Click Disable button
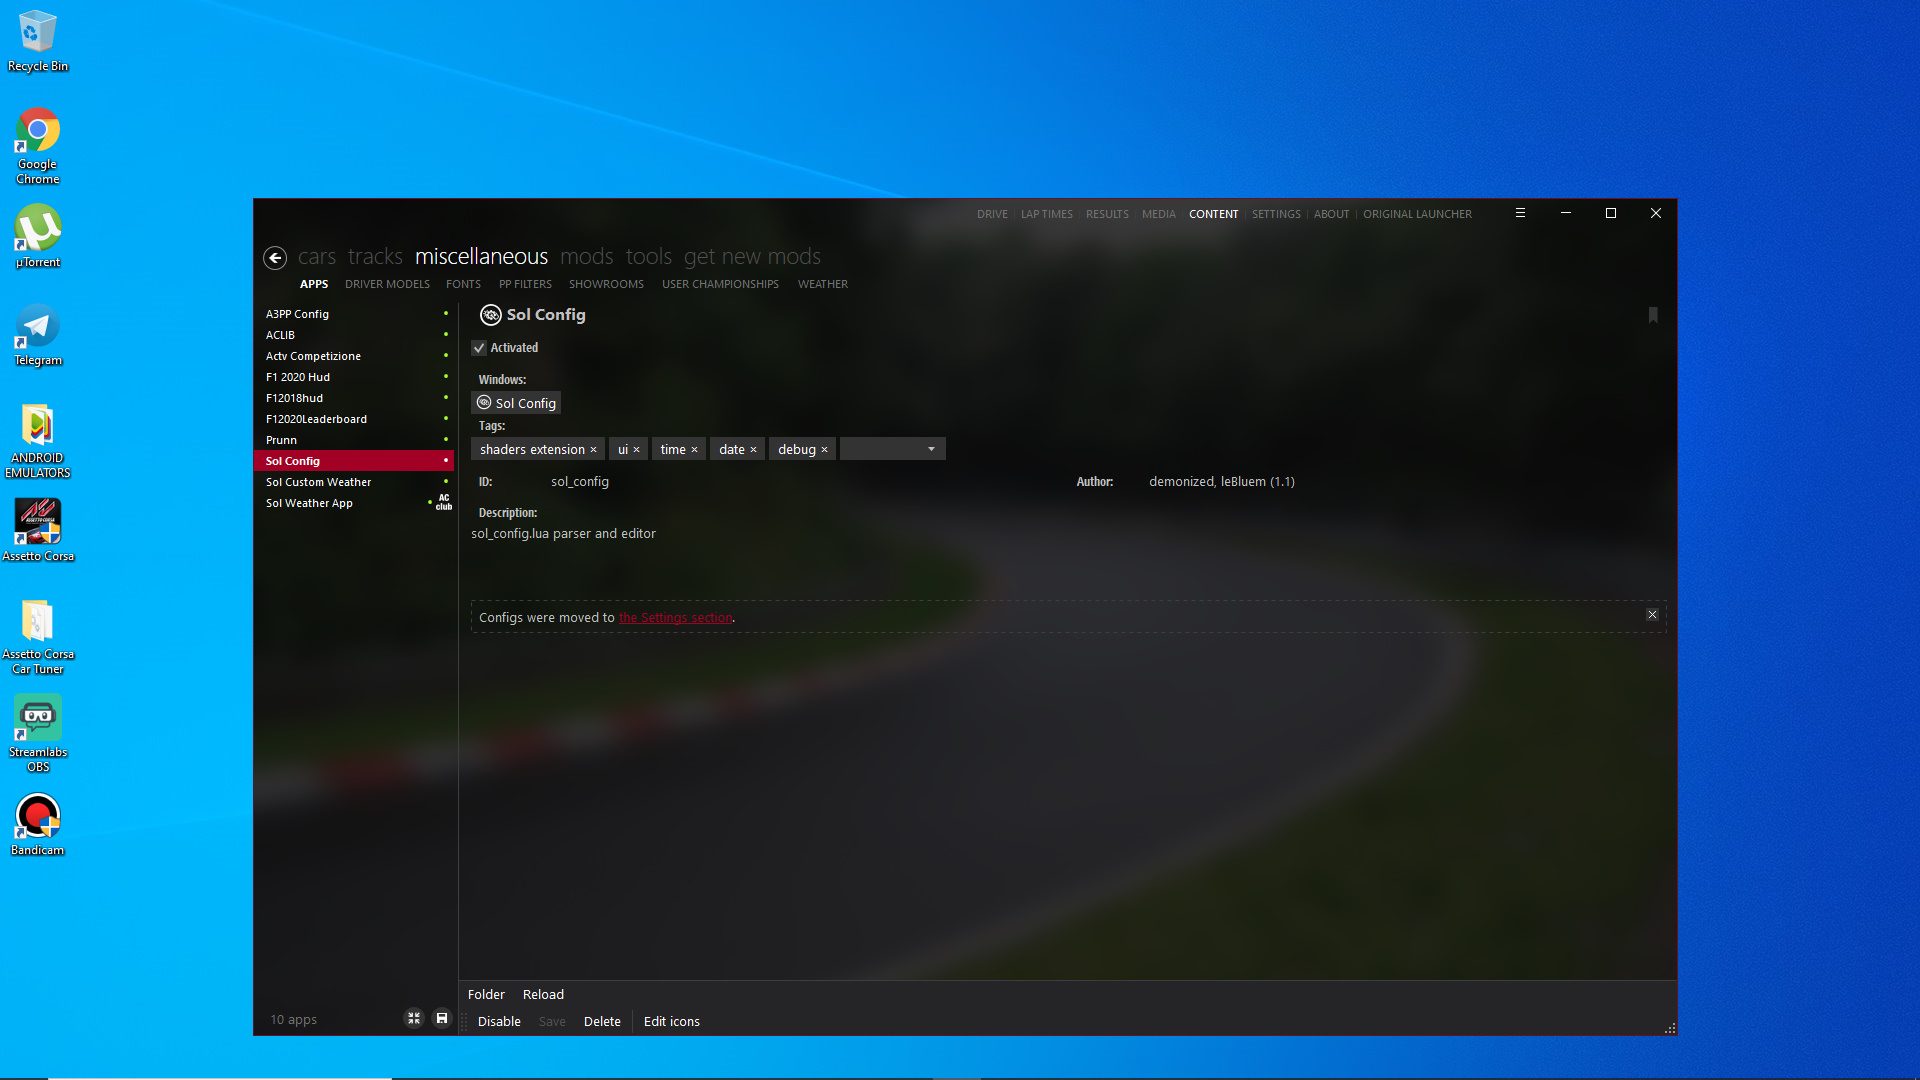The image size is (1920, 1080). [499, 1021]
